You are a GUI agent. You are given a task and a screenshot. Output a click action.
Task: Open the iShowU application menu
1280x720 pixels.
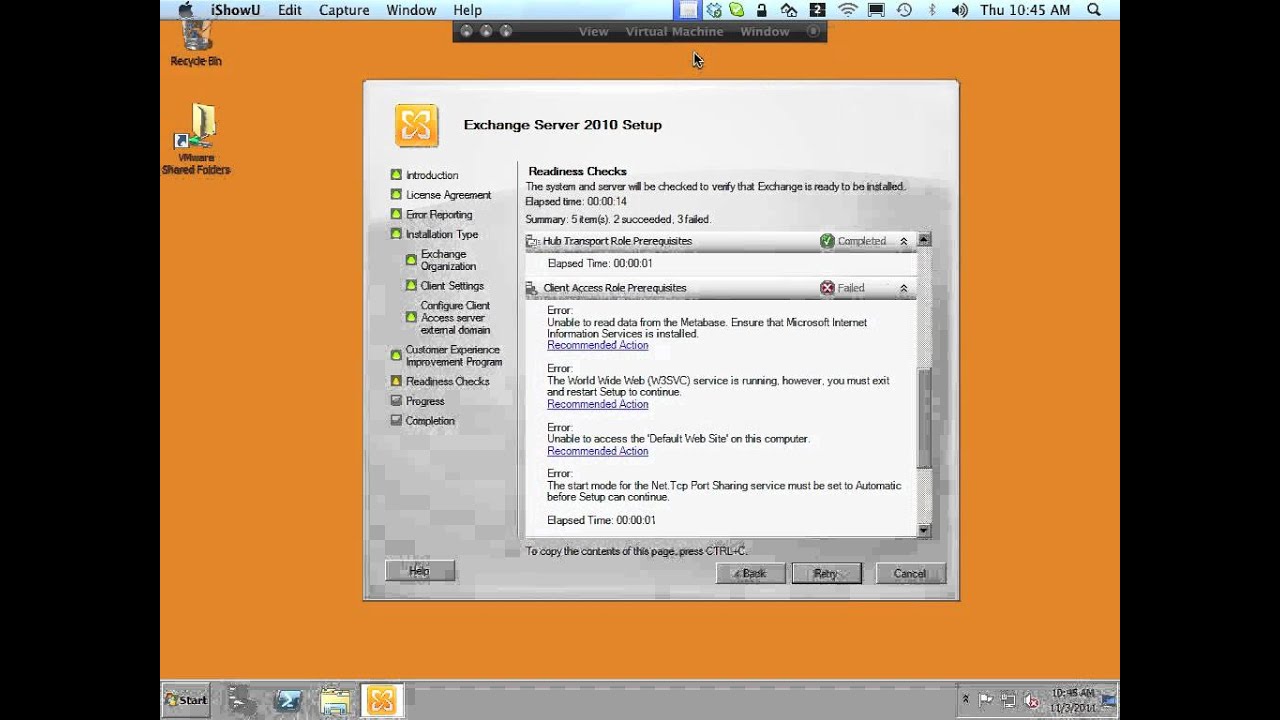coord(235,10)
